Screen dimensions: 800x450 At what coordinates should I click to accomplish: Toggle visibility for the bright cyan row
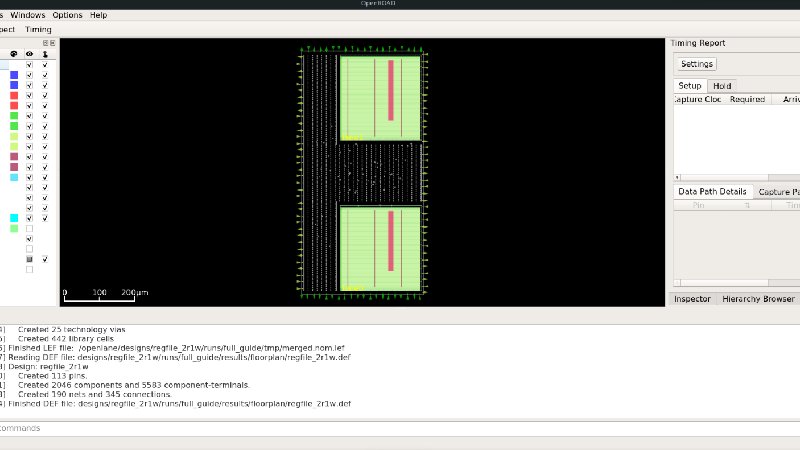(x=29, y=218)
